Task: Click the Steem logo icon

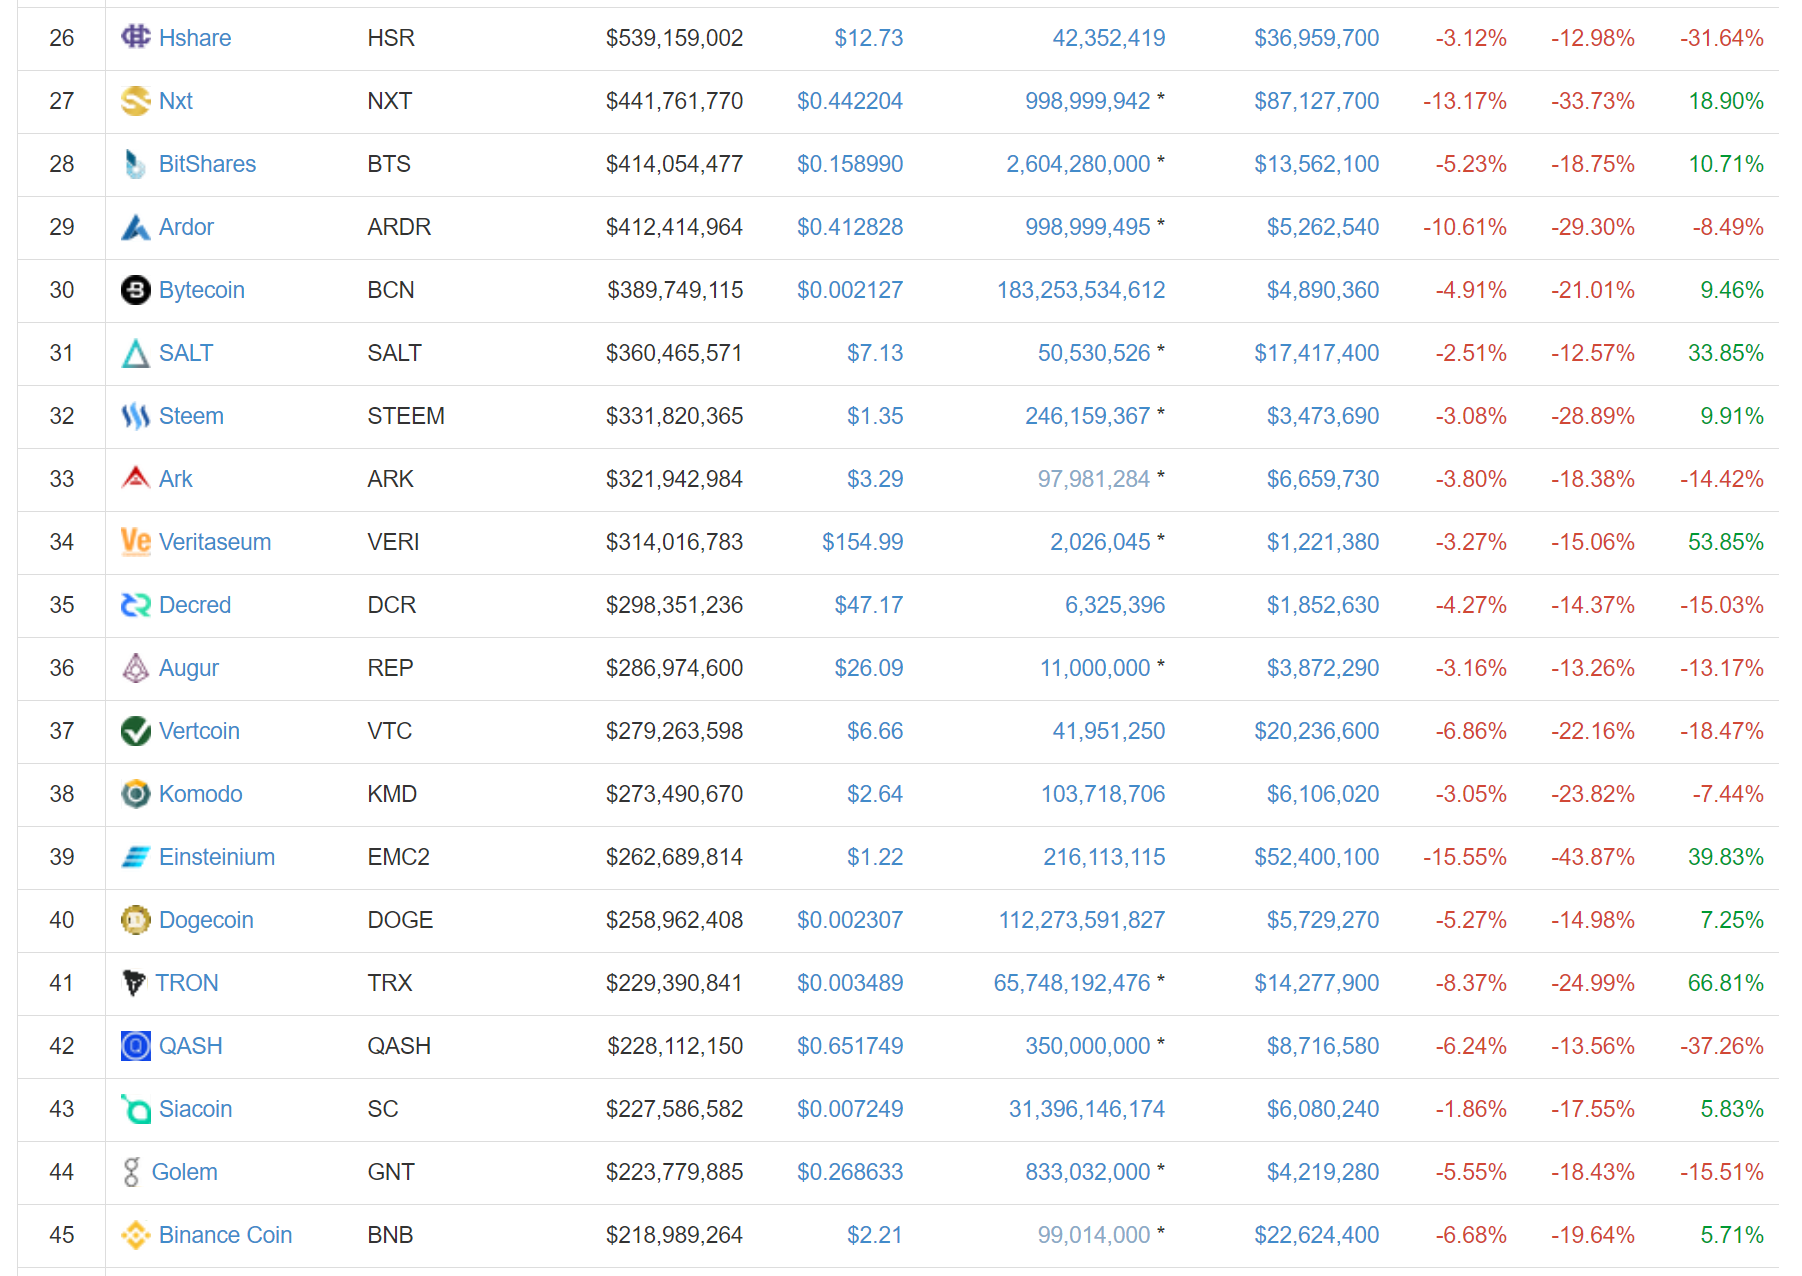Action: pos(135,416)
